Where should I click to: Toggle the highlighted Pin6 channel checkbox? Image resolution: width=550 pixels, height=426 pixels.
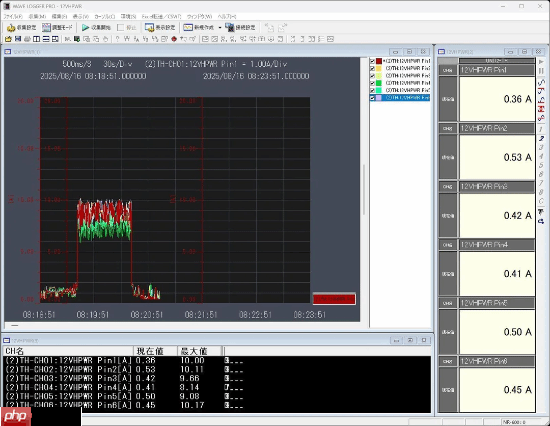pyautogui.click(x=372, y=98)
